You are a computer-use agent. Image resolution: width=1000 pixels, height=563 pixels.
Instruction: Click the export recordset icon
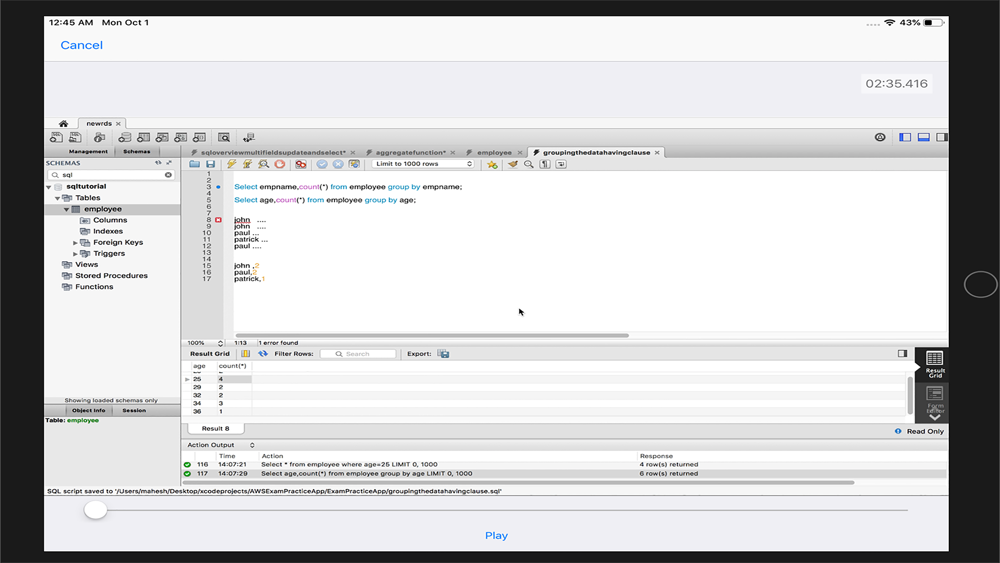[x=443, y=354]
